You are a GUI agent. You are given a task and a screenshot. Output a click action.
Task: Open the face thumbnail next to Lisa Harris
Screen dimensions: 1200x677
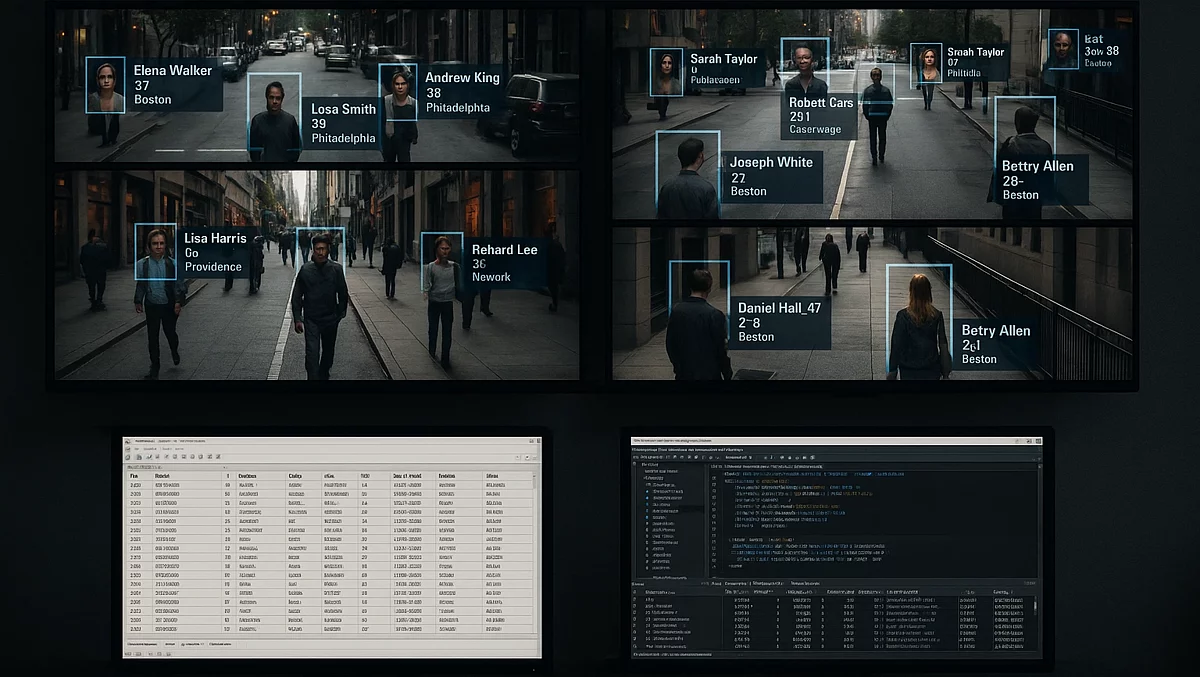155,251
